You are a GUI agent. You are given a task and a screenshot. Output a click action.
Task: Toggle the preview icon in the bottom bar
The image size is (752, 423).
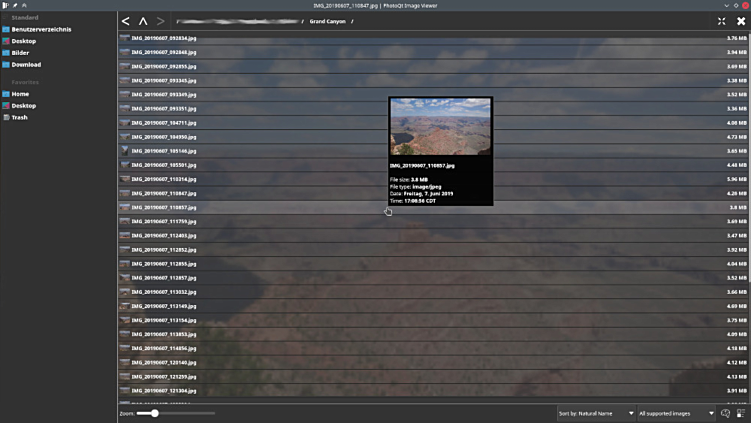pyautogui.click(x=726, y=413)
